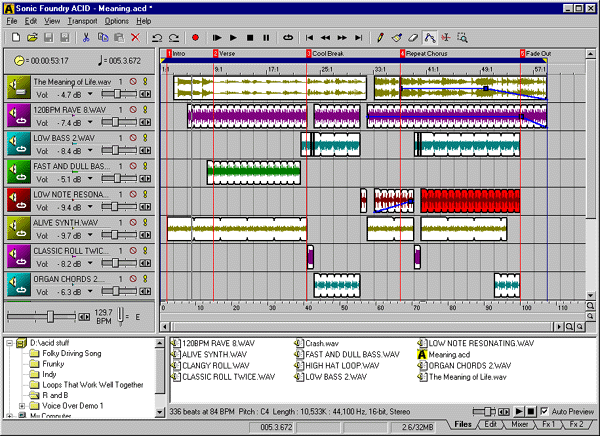This screenshot has height=436, width=600.
Task: Go to end of project icon
Action: pos(359,38)
